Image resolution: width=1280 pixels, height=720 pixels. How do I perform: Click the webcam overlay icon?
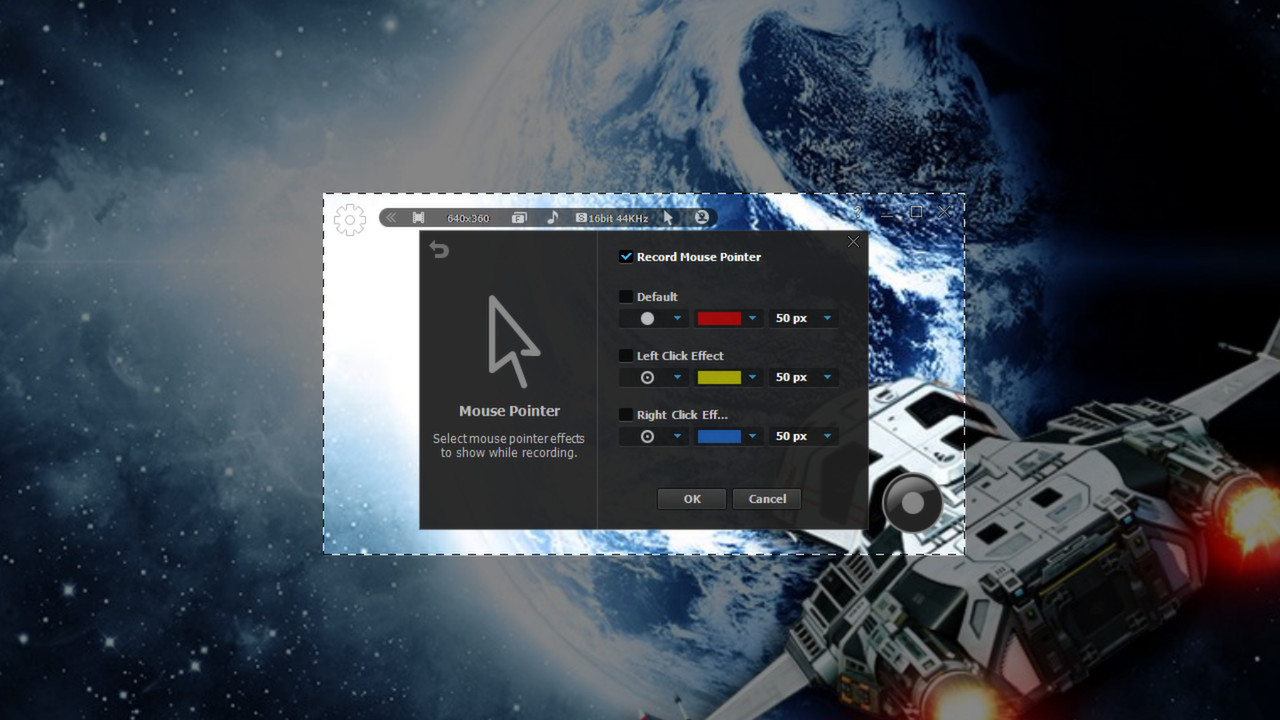point(701,217)
